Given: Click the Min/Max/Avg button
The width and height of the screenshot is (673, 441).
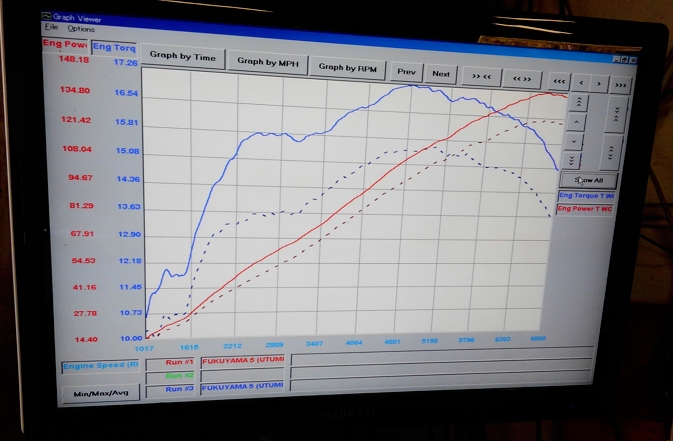Looking at the screenshot, I should click(x=99, y=393).
